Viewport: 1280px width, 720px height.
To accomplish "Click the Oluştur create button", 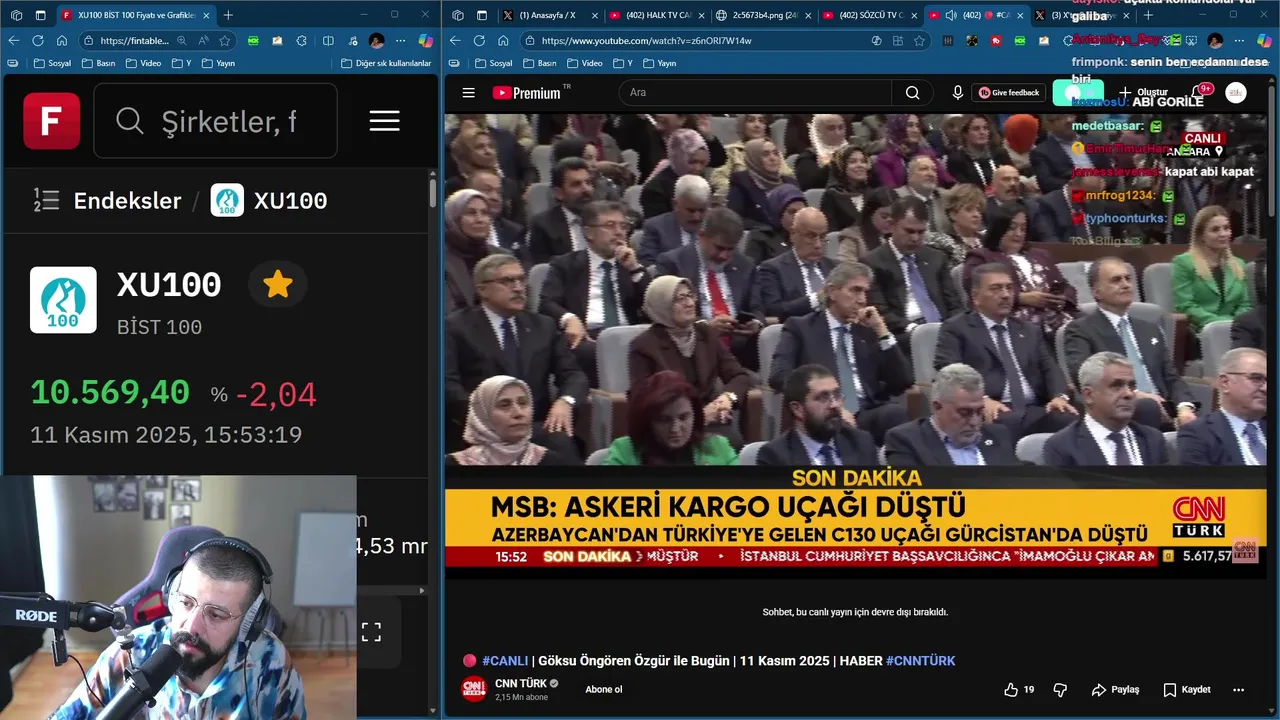I will point(1142,92).
